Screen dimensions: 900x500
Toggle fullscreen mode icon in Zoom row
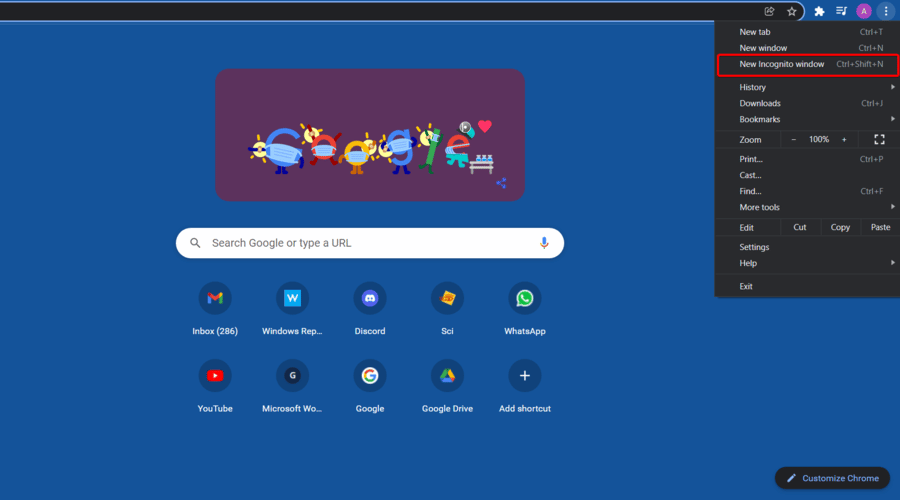(x=879, y=139)
